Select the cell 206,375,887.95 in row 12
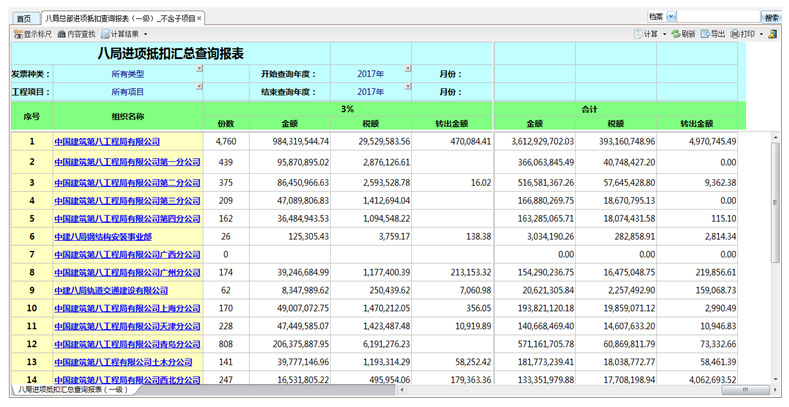The width and height of the screenshot is (789, 407). pos(290,344)
